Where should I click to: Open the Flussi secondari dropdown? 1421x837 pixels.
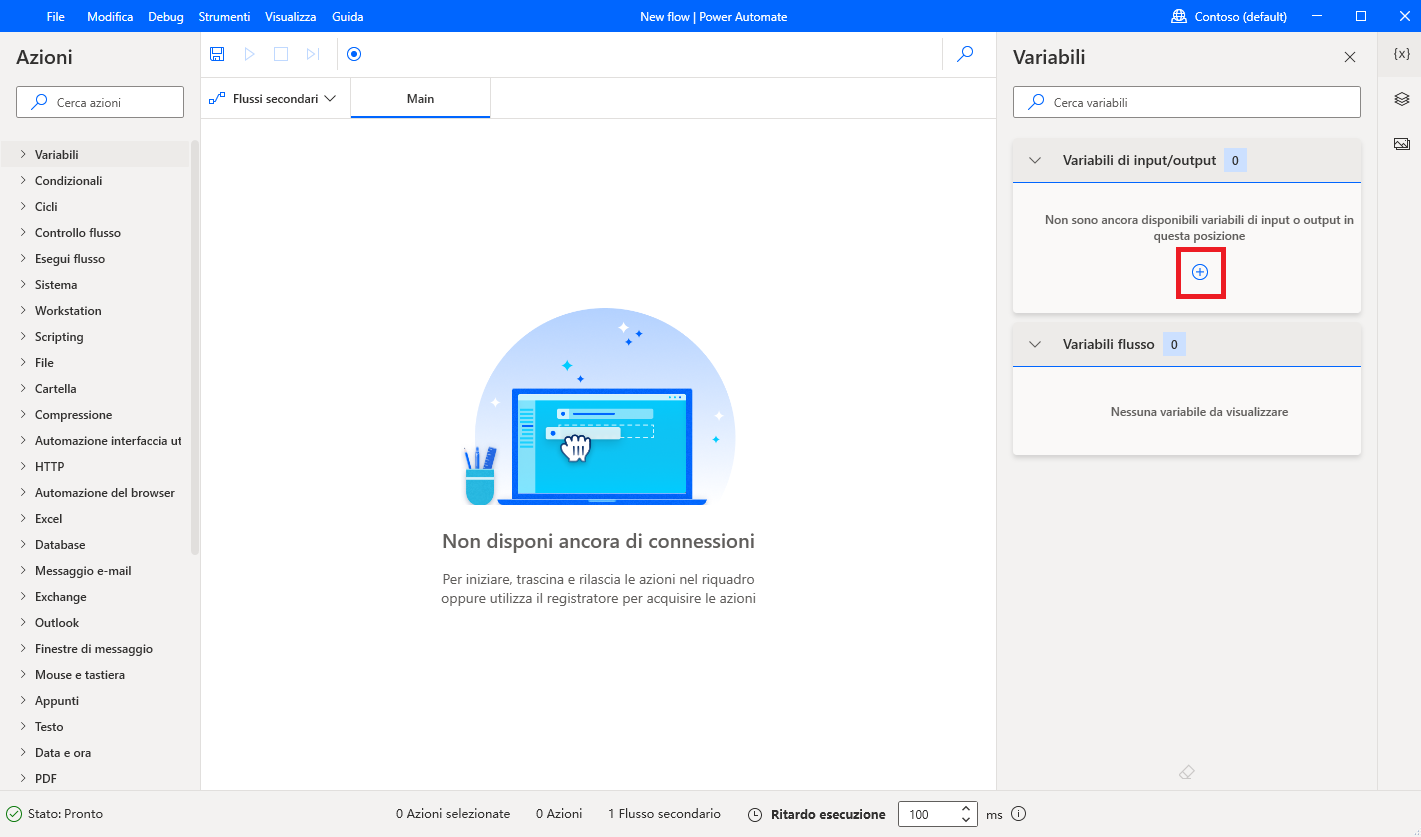click(273, 98)
